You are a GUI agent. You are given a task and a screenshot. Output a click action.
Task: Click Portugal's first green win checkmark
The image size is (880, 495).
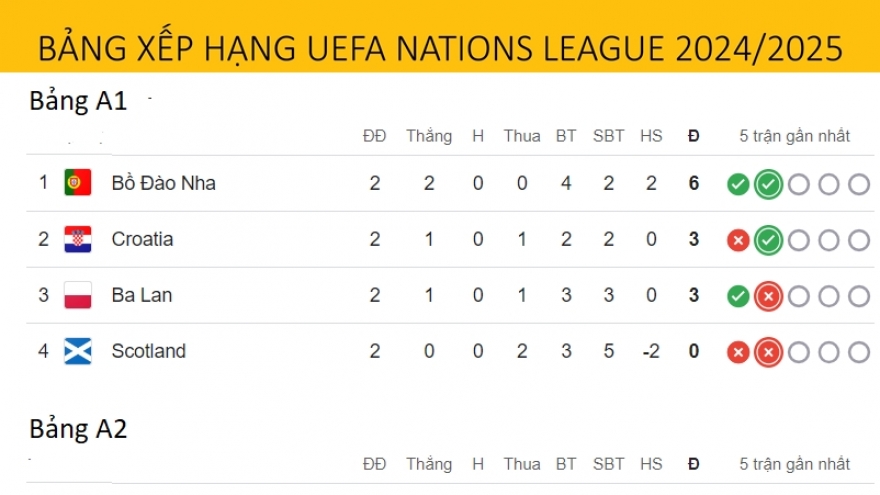738,184
